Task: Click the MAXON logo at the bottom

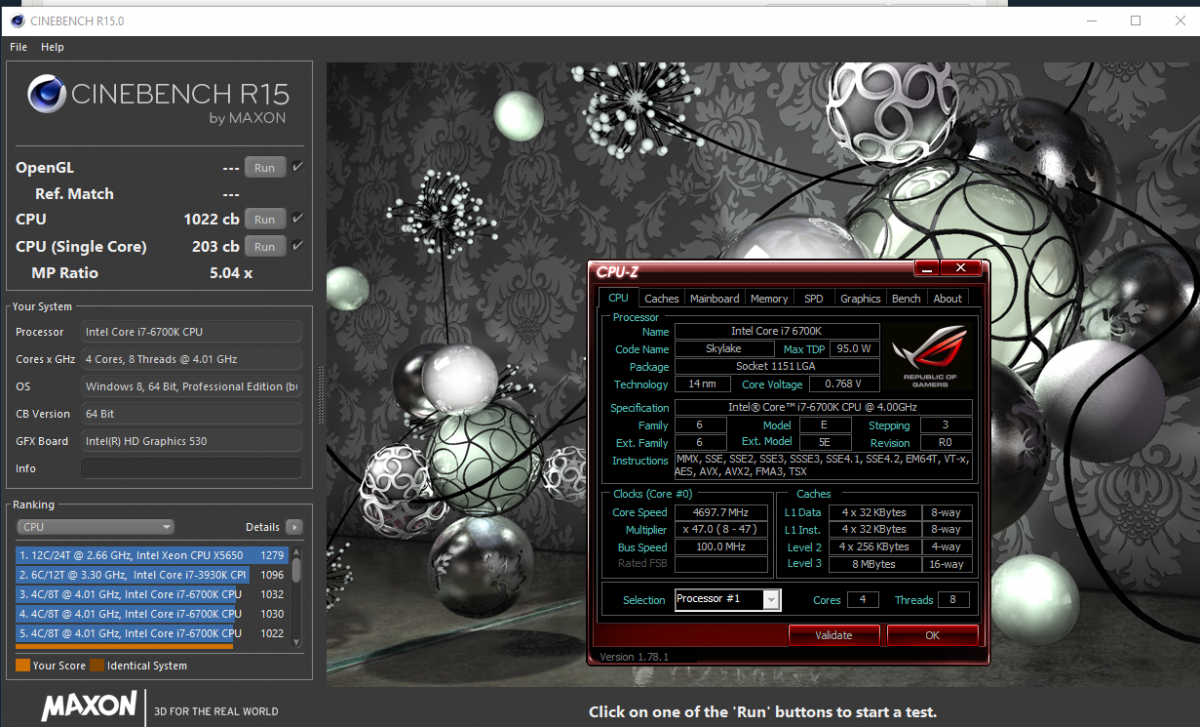Action: (x=89, y=706)
